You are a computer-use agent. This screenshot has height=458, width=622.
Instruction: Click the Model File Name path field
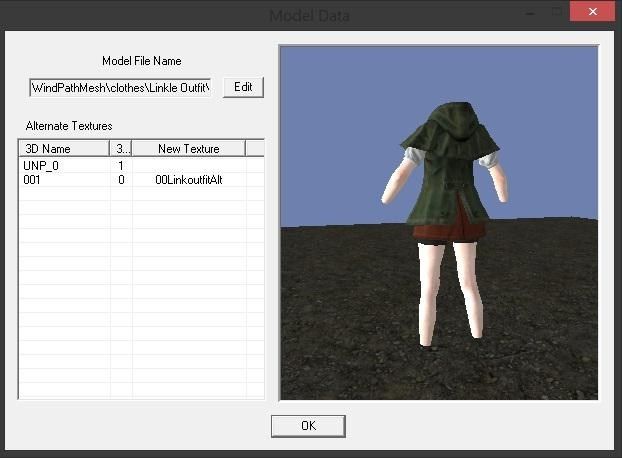pos(120,88)
